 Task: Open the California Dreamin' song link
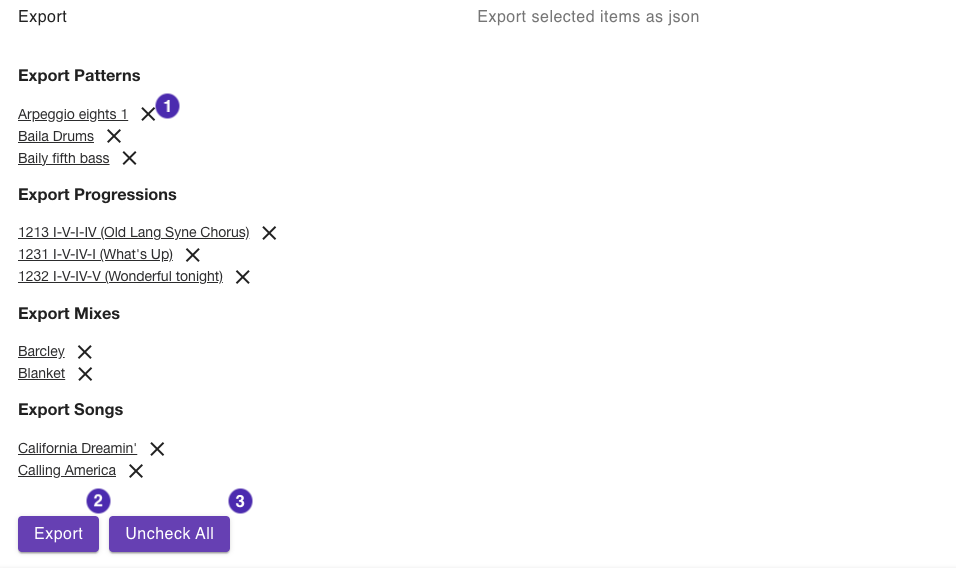coord(77,449)
